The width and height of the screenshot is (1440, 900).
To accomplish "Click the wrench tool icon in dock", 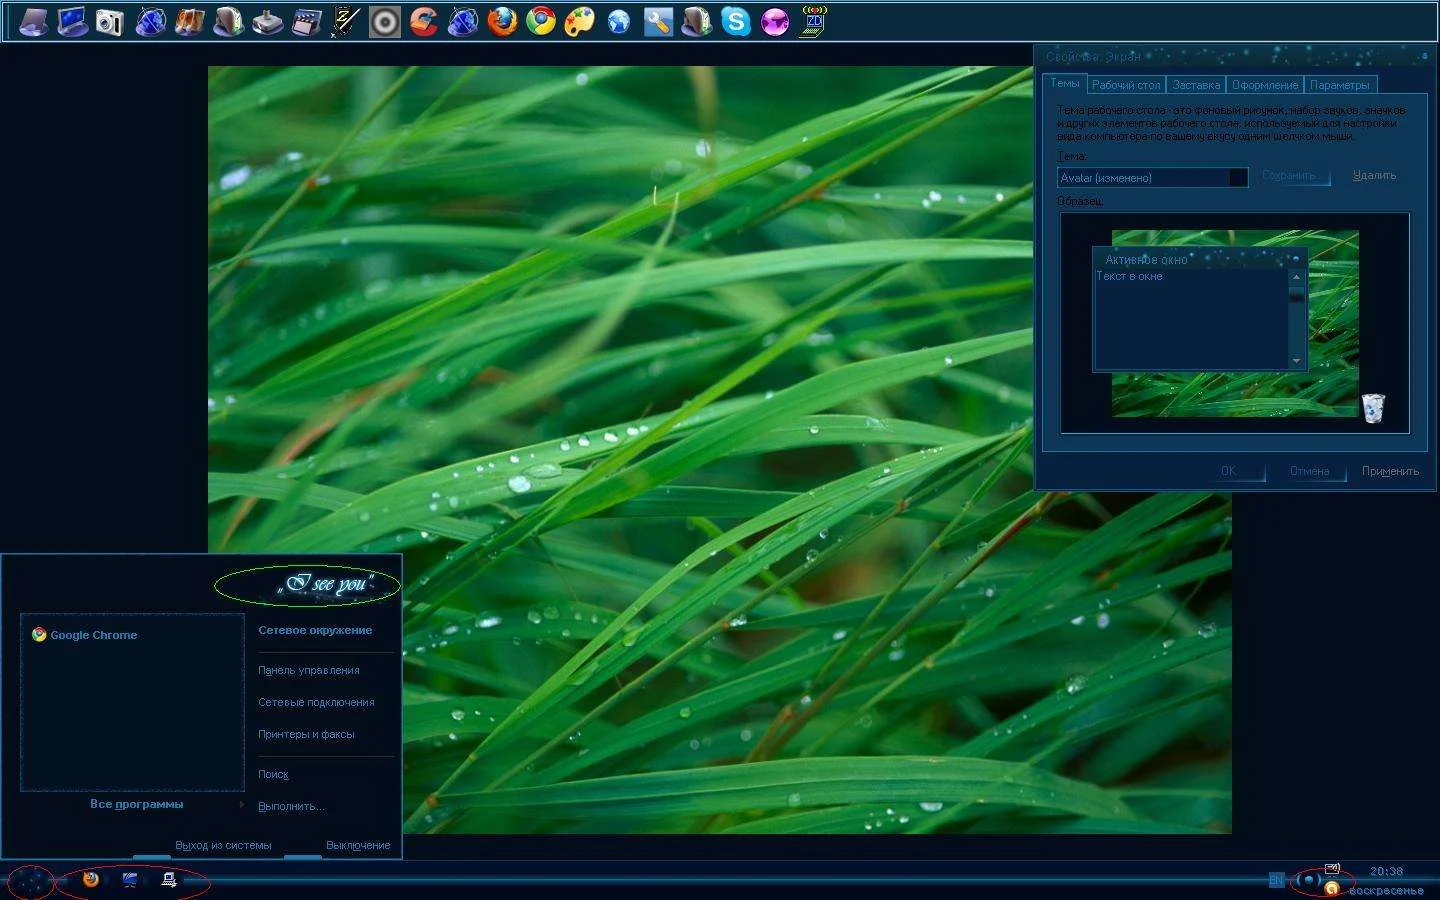I will (x=657, y=21).
